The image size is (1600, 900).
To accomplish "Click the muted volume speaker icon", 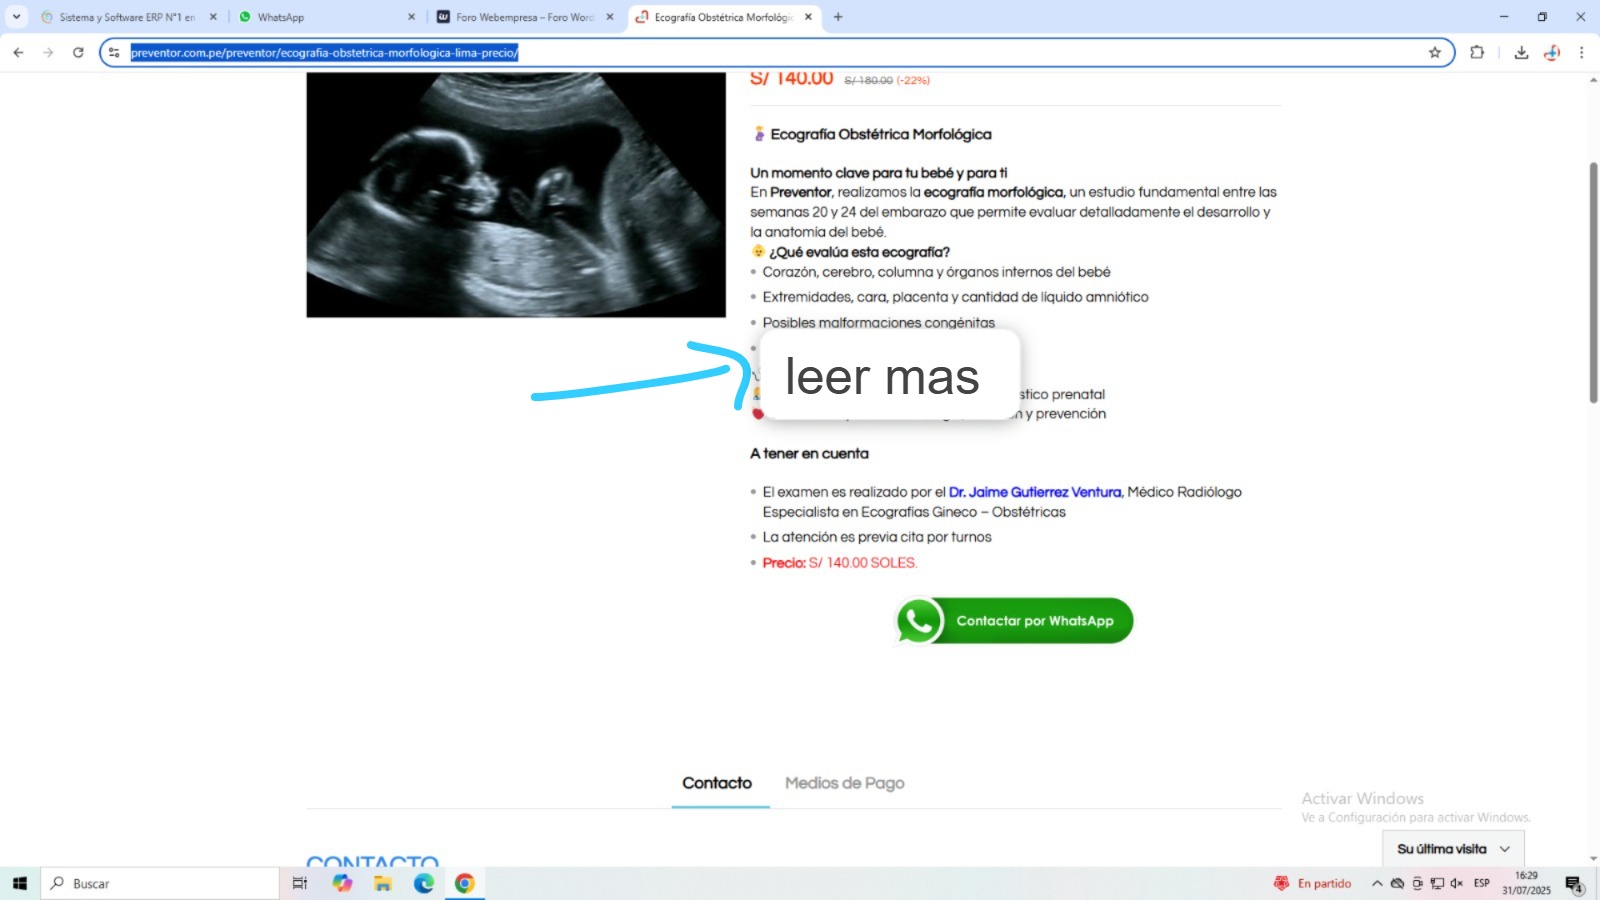I will click(x=1457, y=883).
